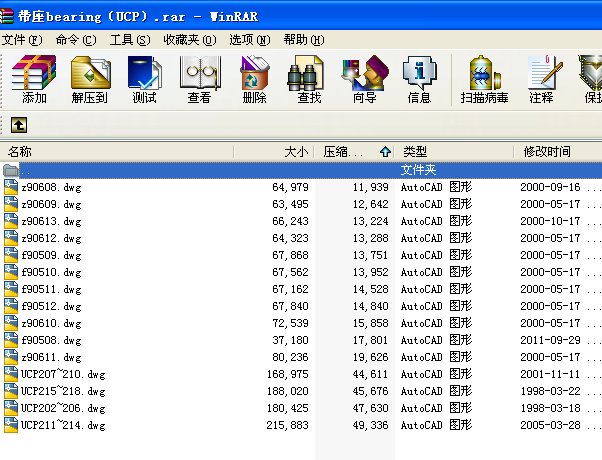602x460 pixels.
Task: Sort by the Size (大小) column header
Action: coord(274,152)
